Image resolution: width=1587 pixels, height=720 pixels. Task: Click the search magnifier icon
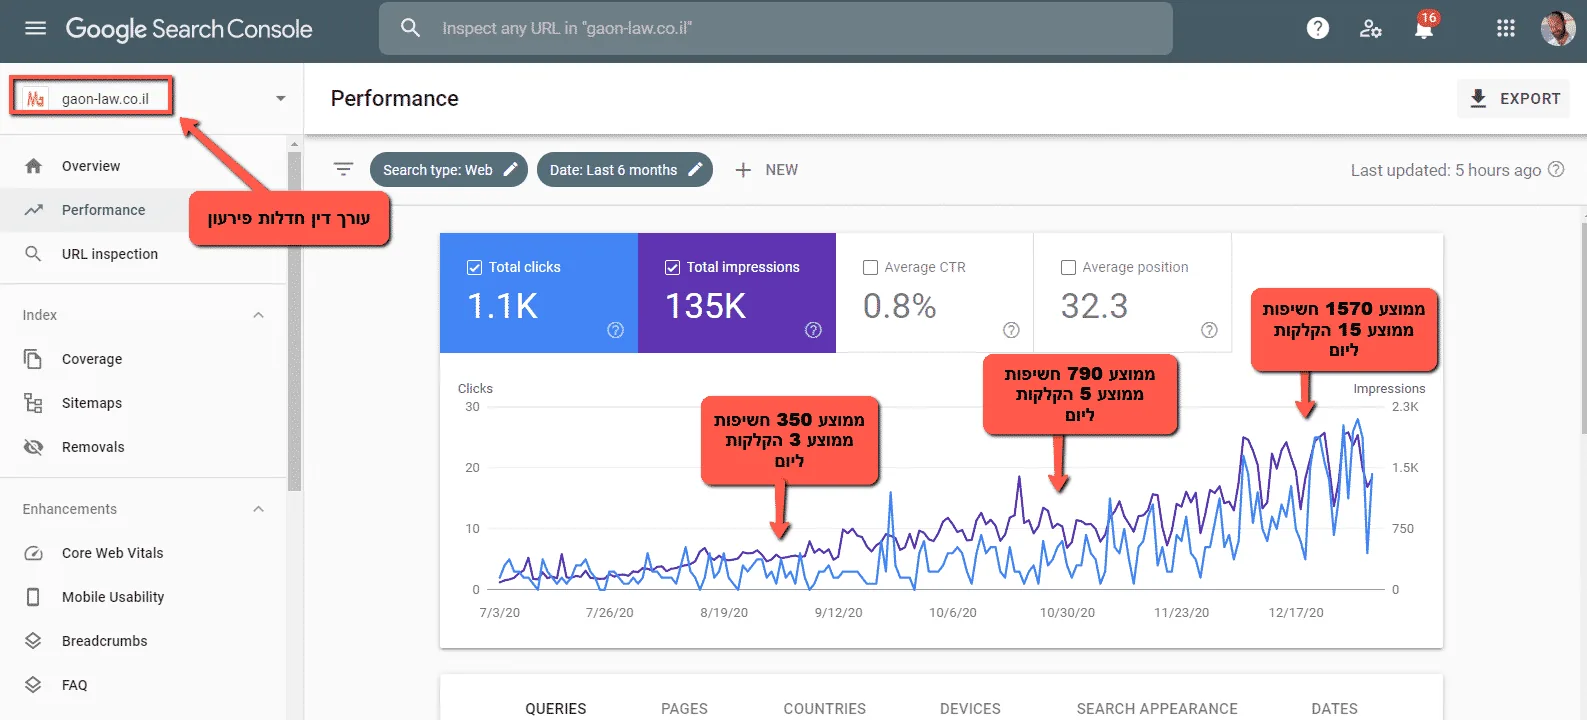click(410, 28)
